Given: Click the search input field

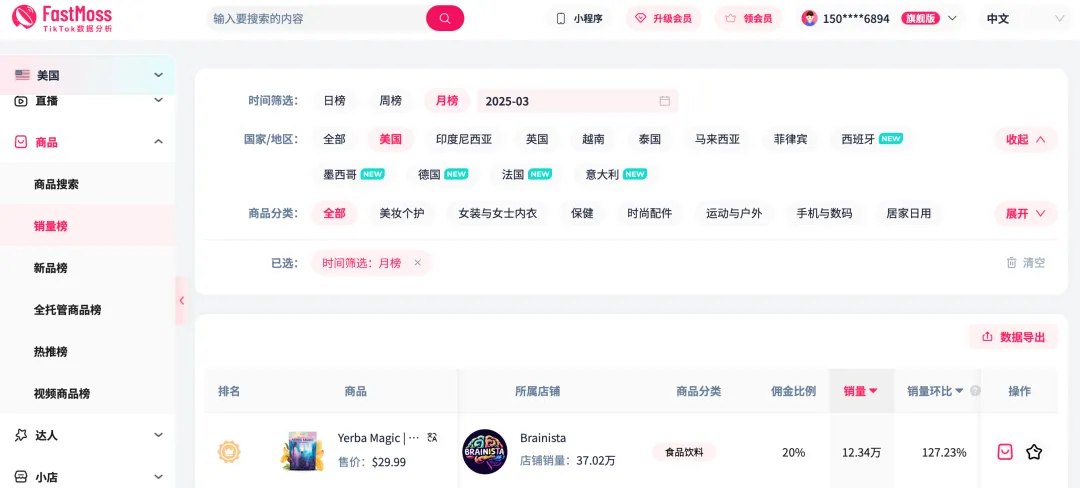Looking at the screenshot, I should 317,19.
